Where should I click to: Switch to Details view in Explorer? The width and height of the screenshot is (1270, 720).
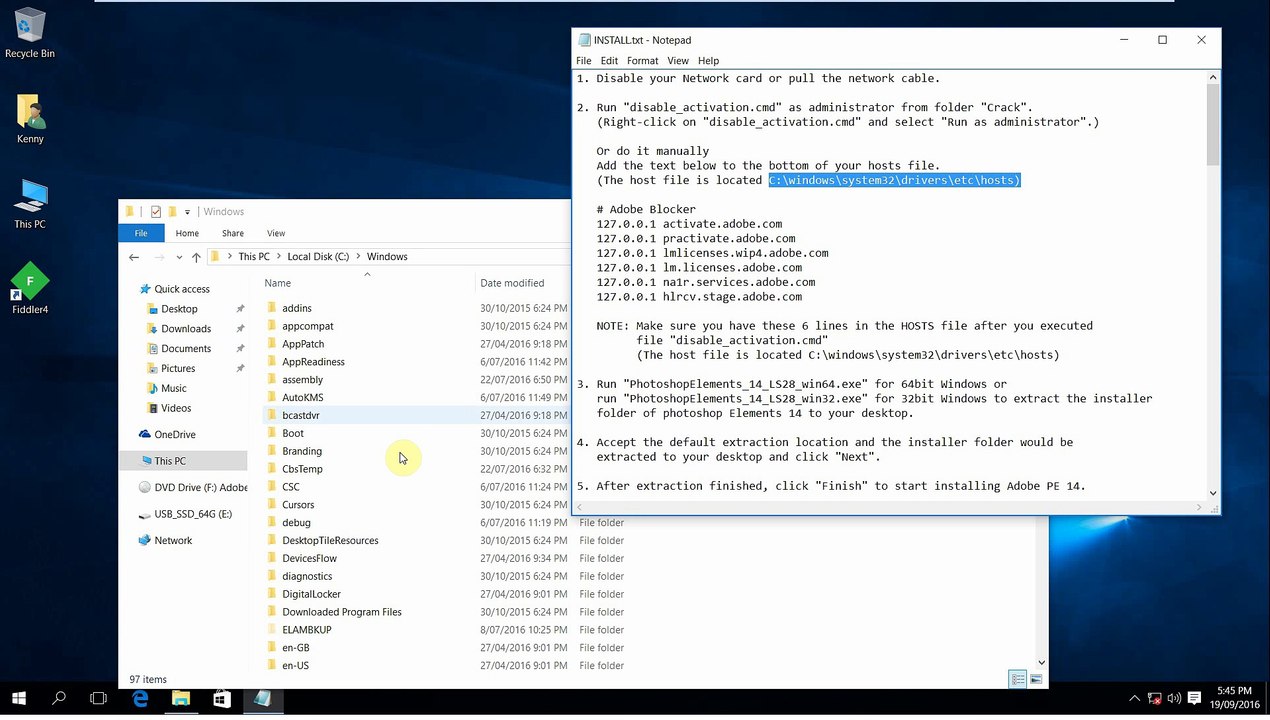1017,680
